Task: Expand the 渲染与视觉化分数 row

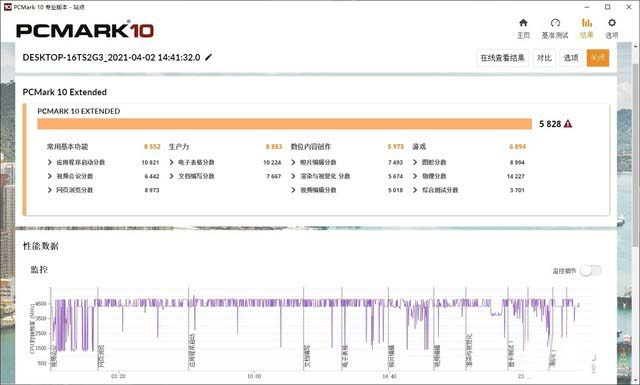Action: coord(293,176)
